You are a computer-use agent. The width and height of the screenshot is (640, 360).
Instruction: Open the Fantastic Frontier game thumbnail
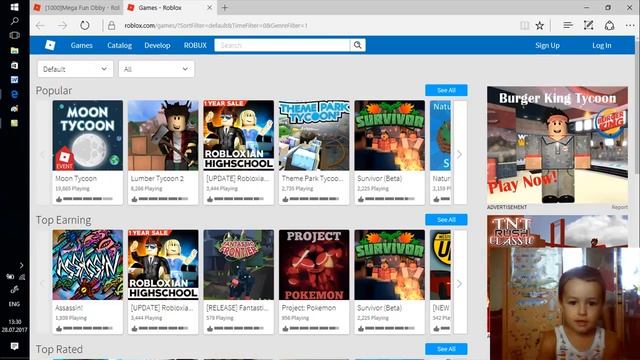[x=239, y=265]
